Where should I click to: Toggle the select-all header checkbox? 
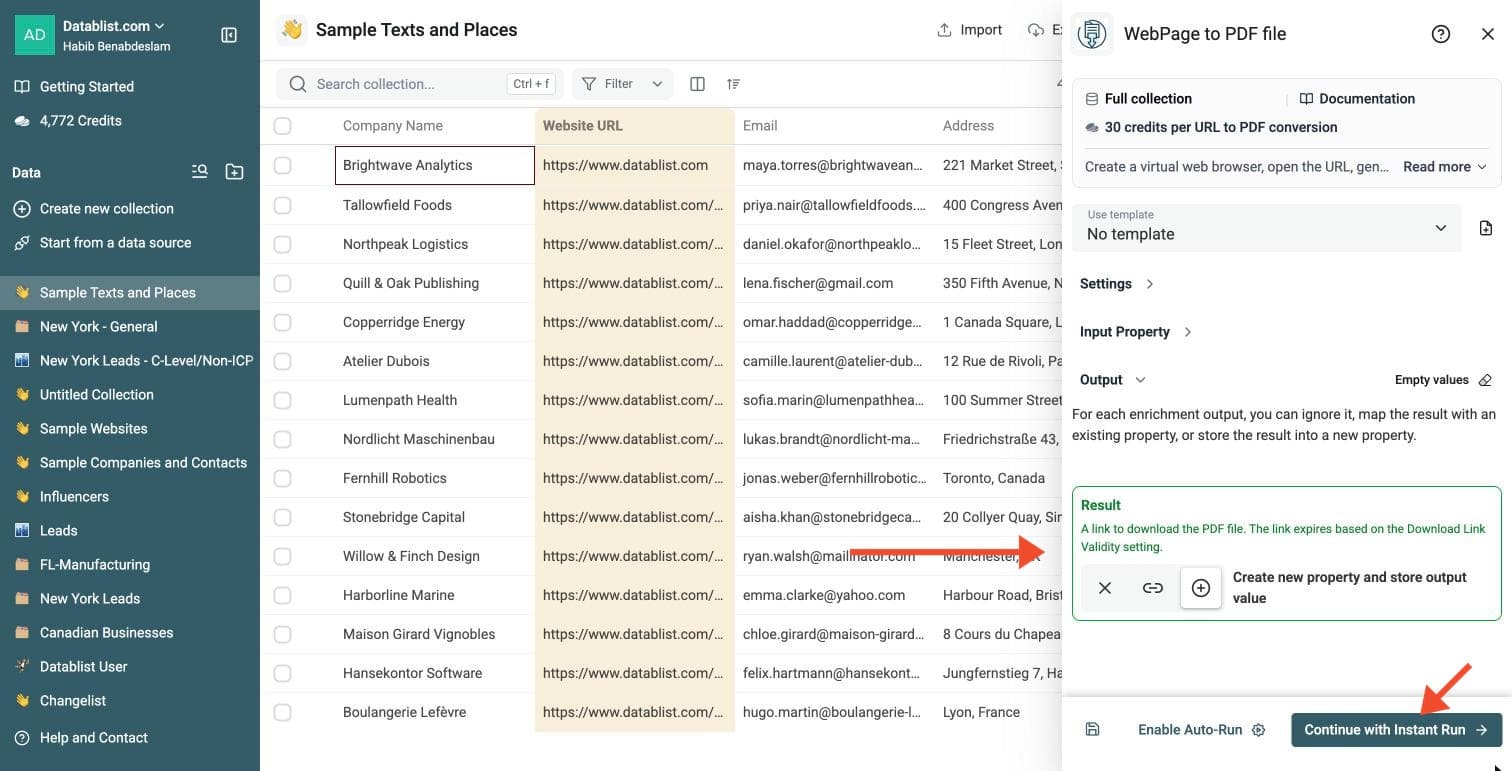282,126
